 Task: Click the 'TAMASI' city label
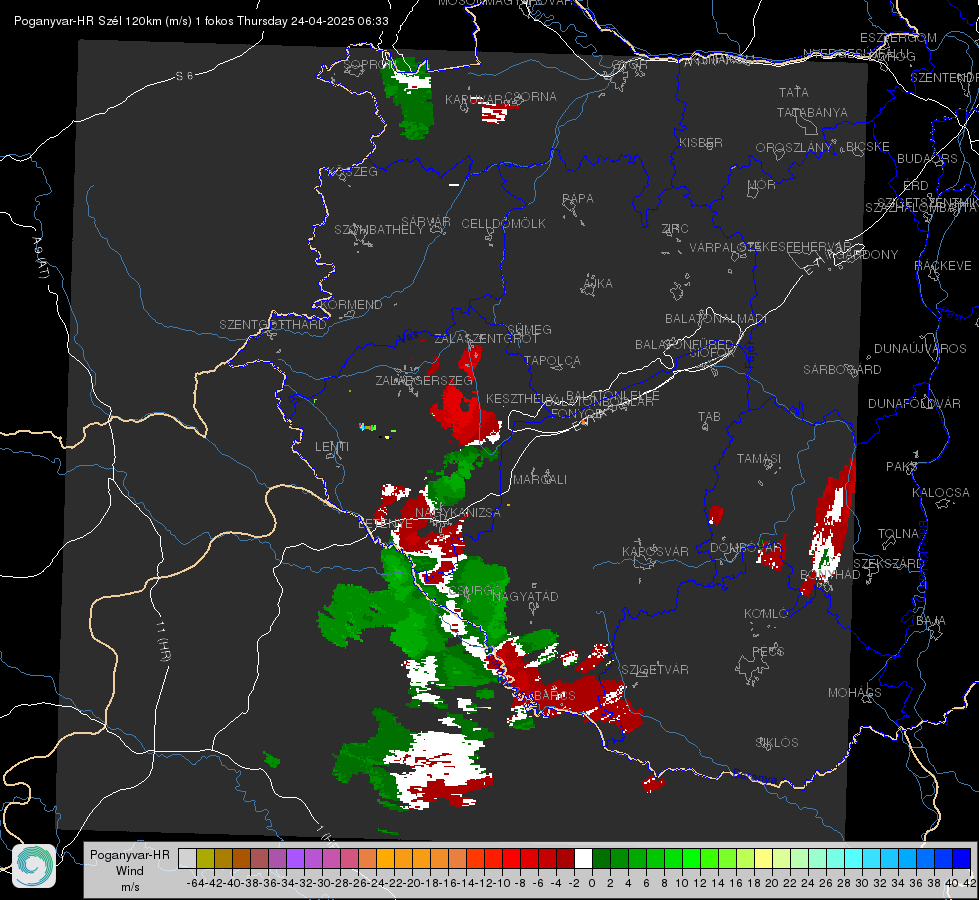(759, 458)
